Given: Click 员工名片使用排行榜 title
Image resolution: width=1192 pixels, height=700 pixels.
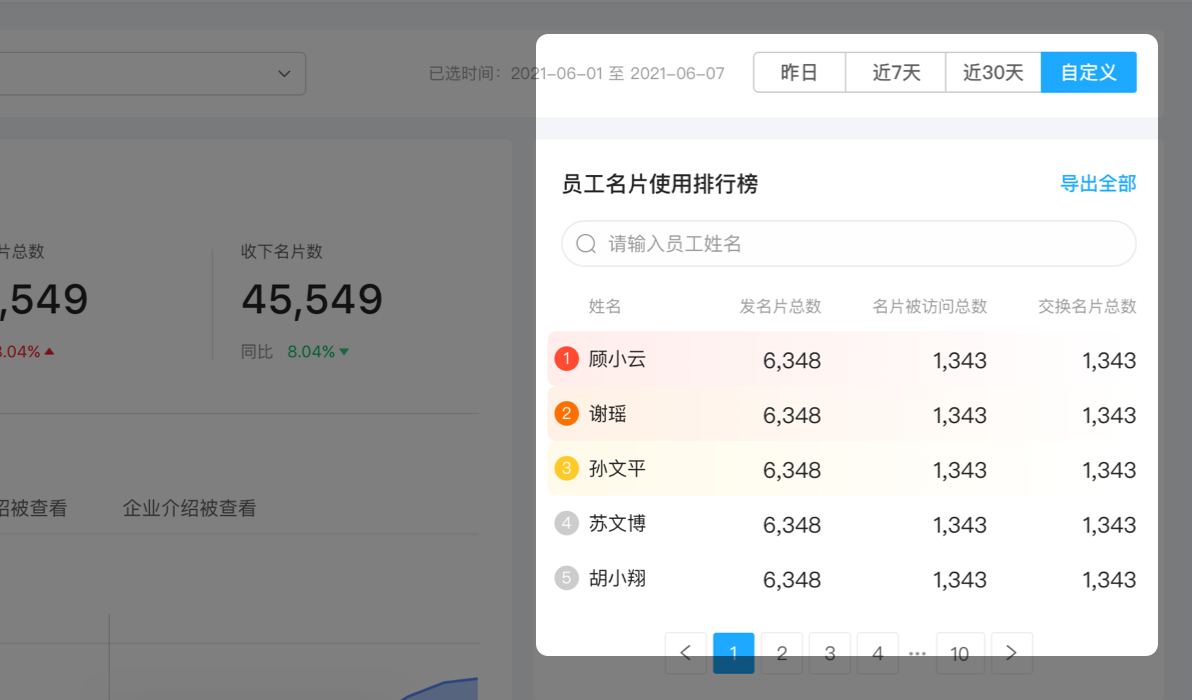Looking at the screenshot, I should coord(660,184).
